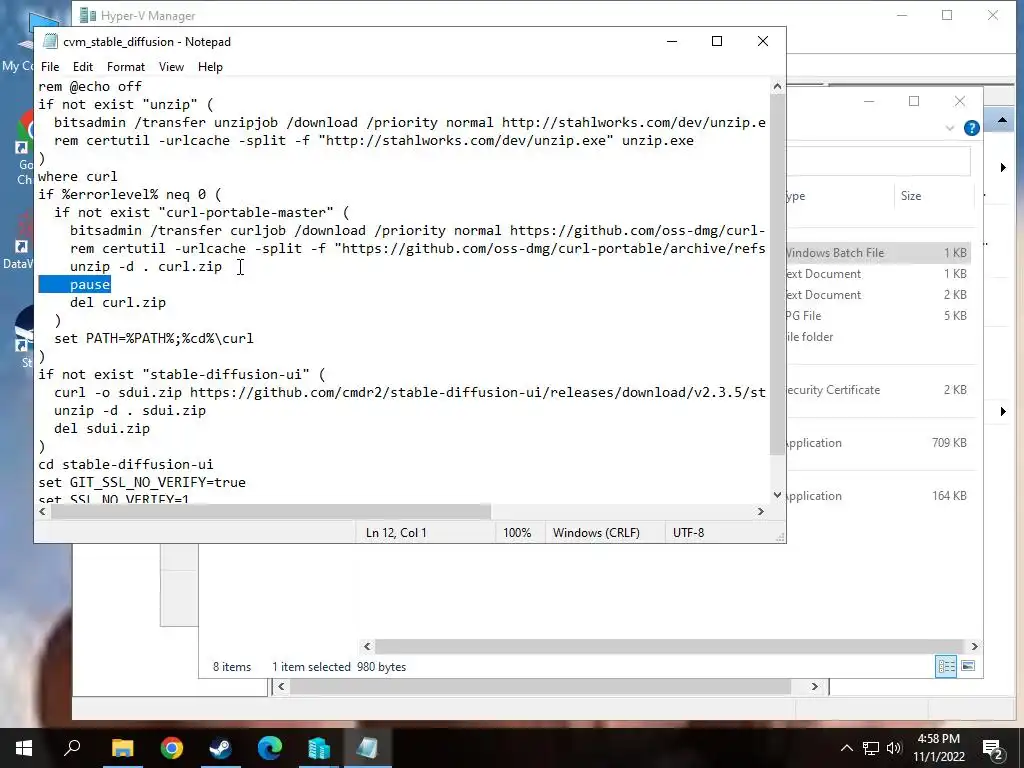Screen dimensions: 1024x768
Task: Open Steam from the taskbar
Action: point(220,748)
